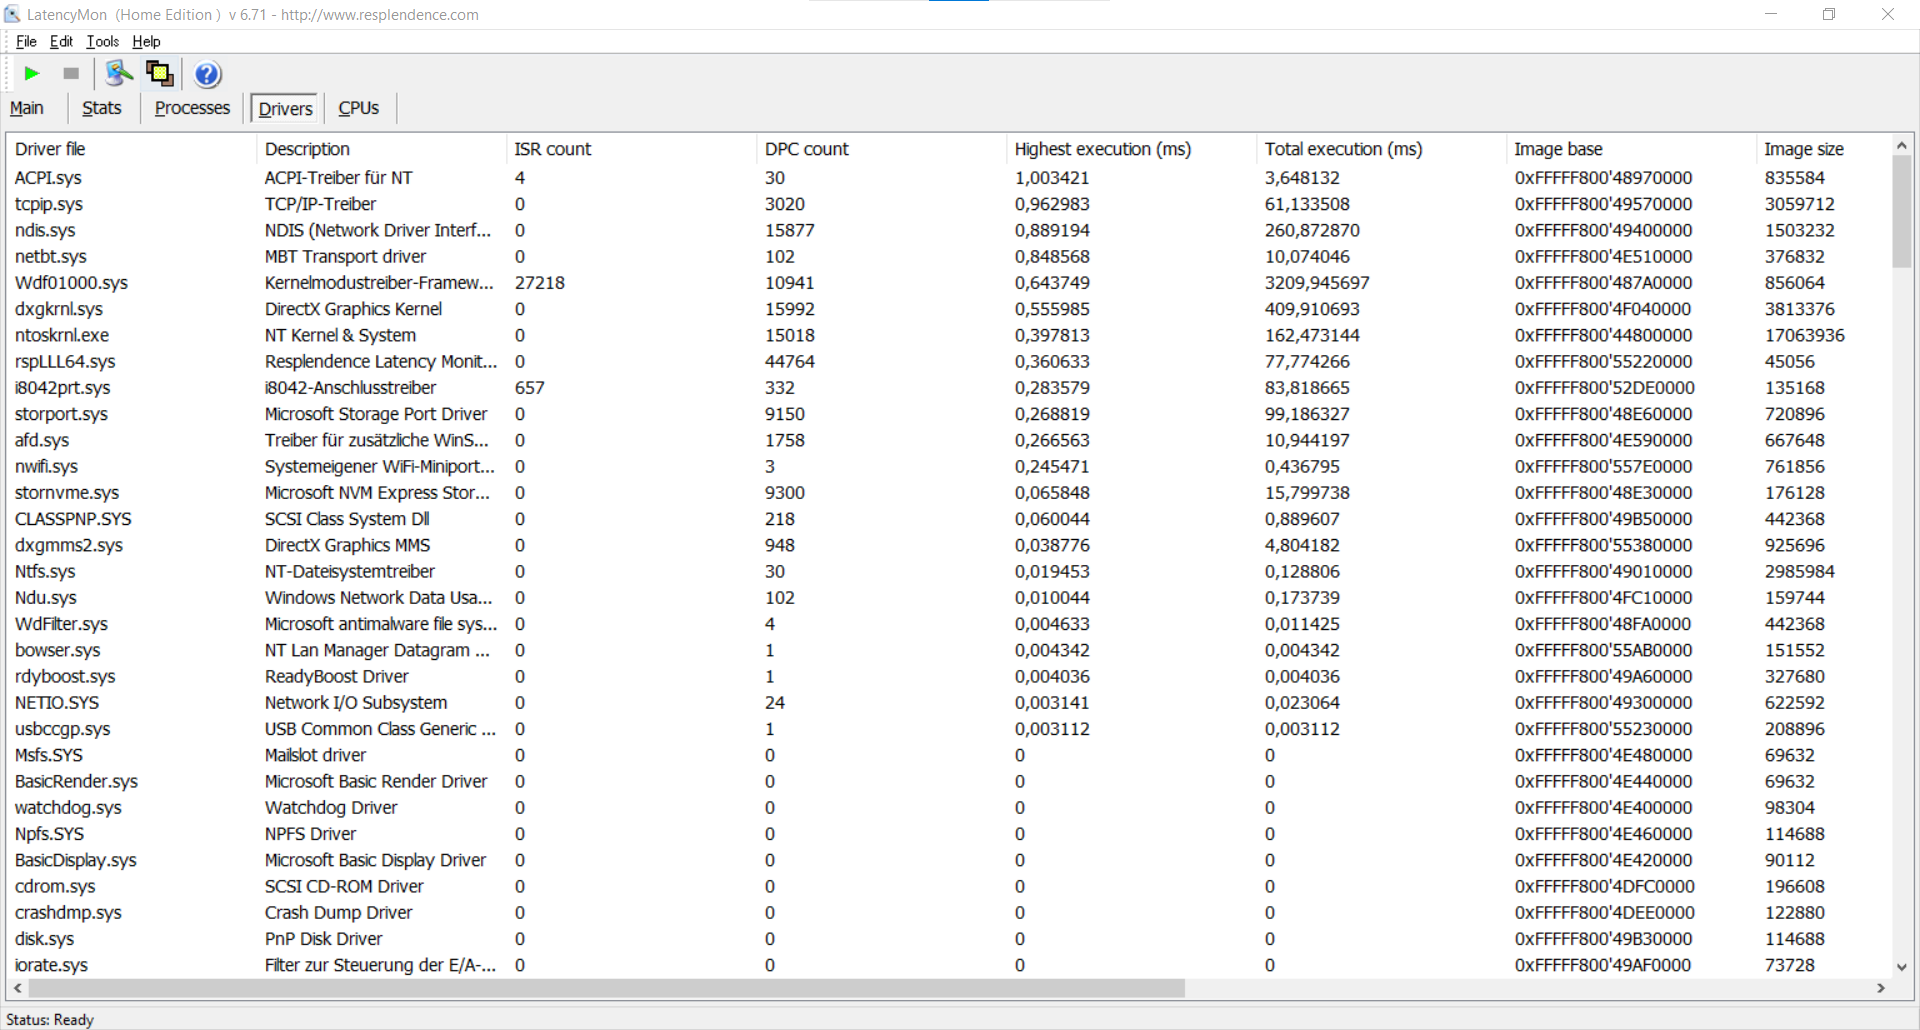Select the rdyboost.sys driver row
Viewport: 1920px width, 1030px height.
pos(948,677)
